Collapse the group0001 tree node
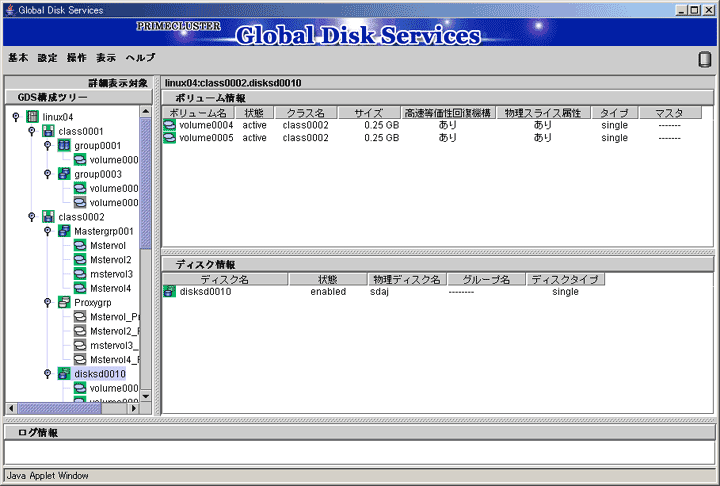 pyautogui.click(x=47, y=145)
